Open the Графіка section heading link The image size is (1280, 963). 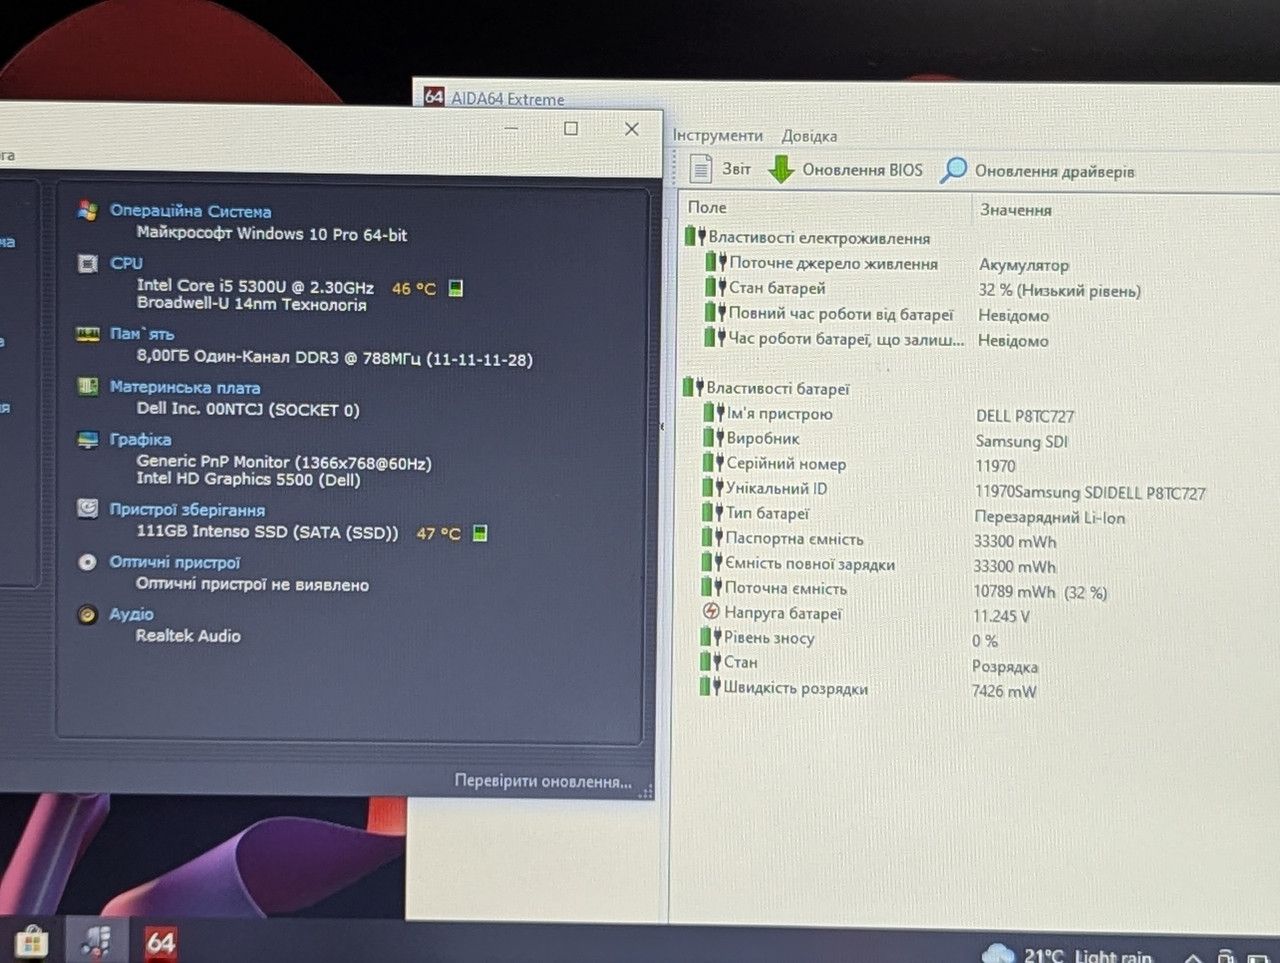(140, 439)
